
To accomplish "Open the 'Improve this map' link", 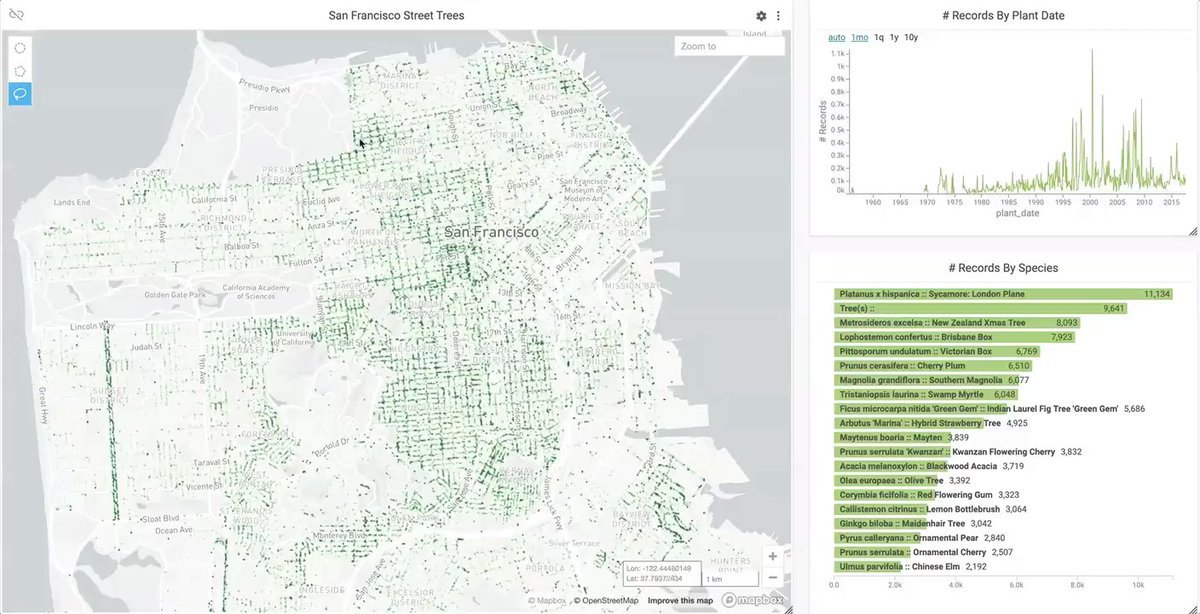I will pyautogui.click(x=680, y=601).
